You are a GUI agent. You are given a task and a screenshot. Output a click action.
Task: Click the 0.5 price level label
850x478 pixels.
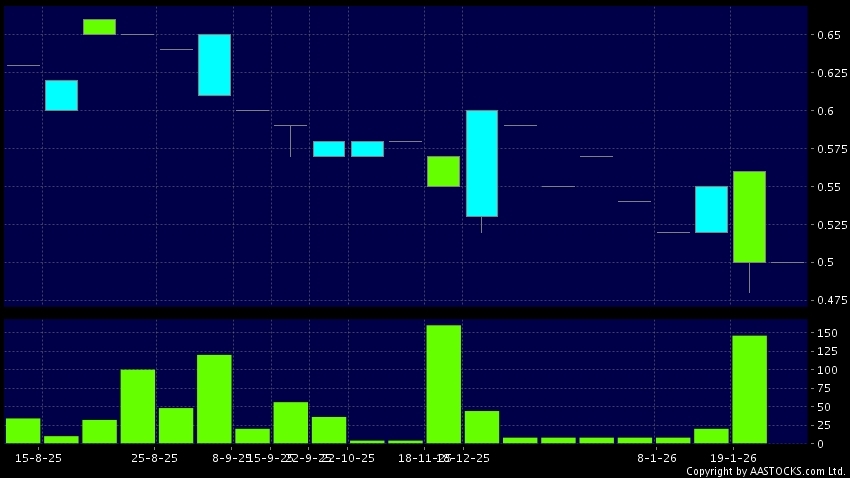[822, 263]
